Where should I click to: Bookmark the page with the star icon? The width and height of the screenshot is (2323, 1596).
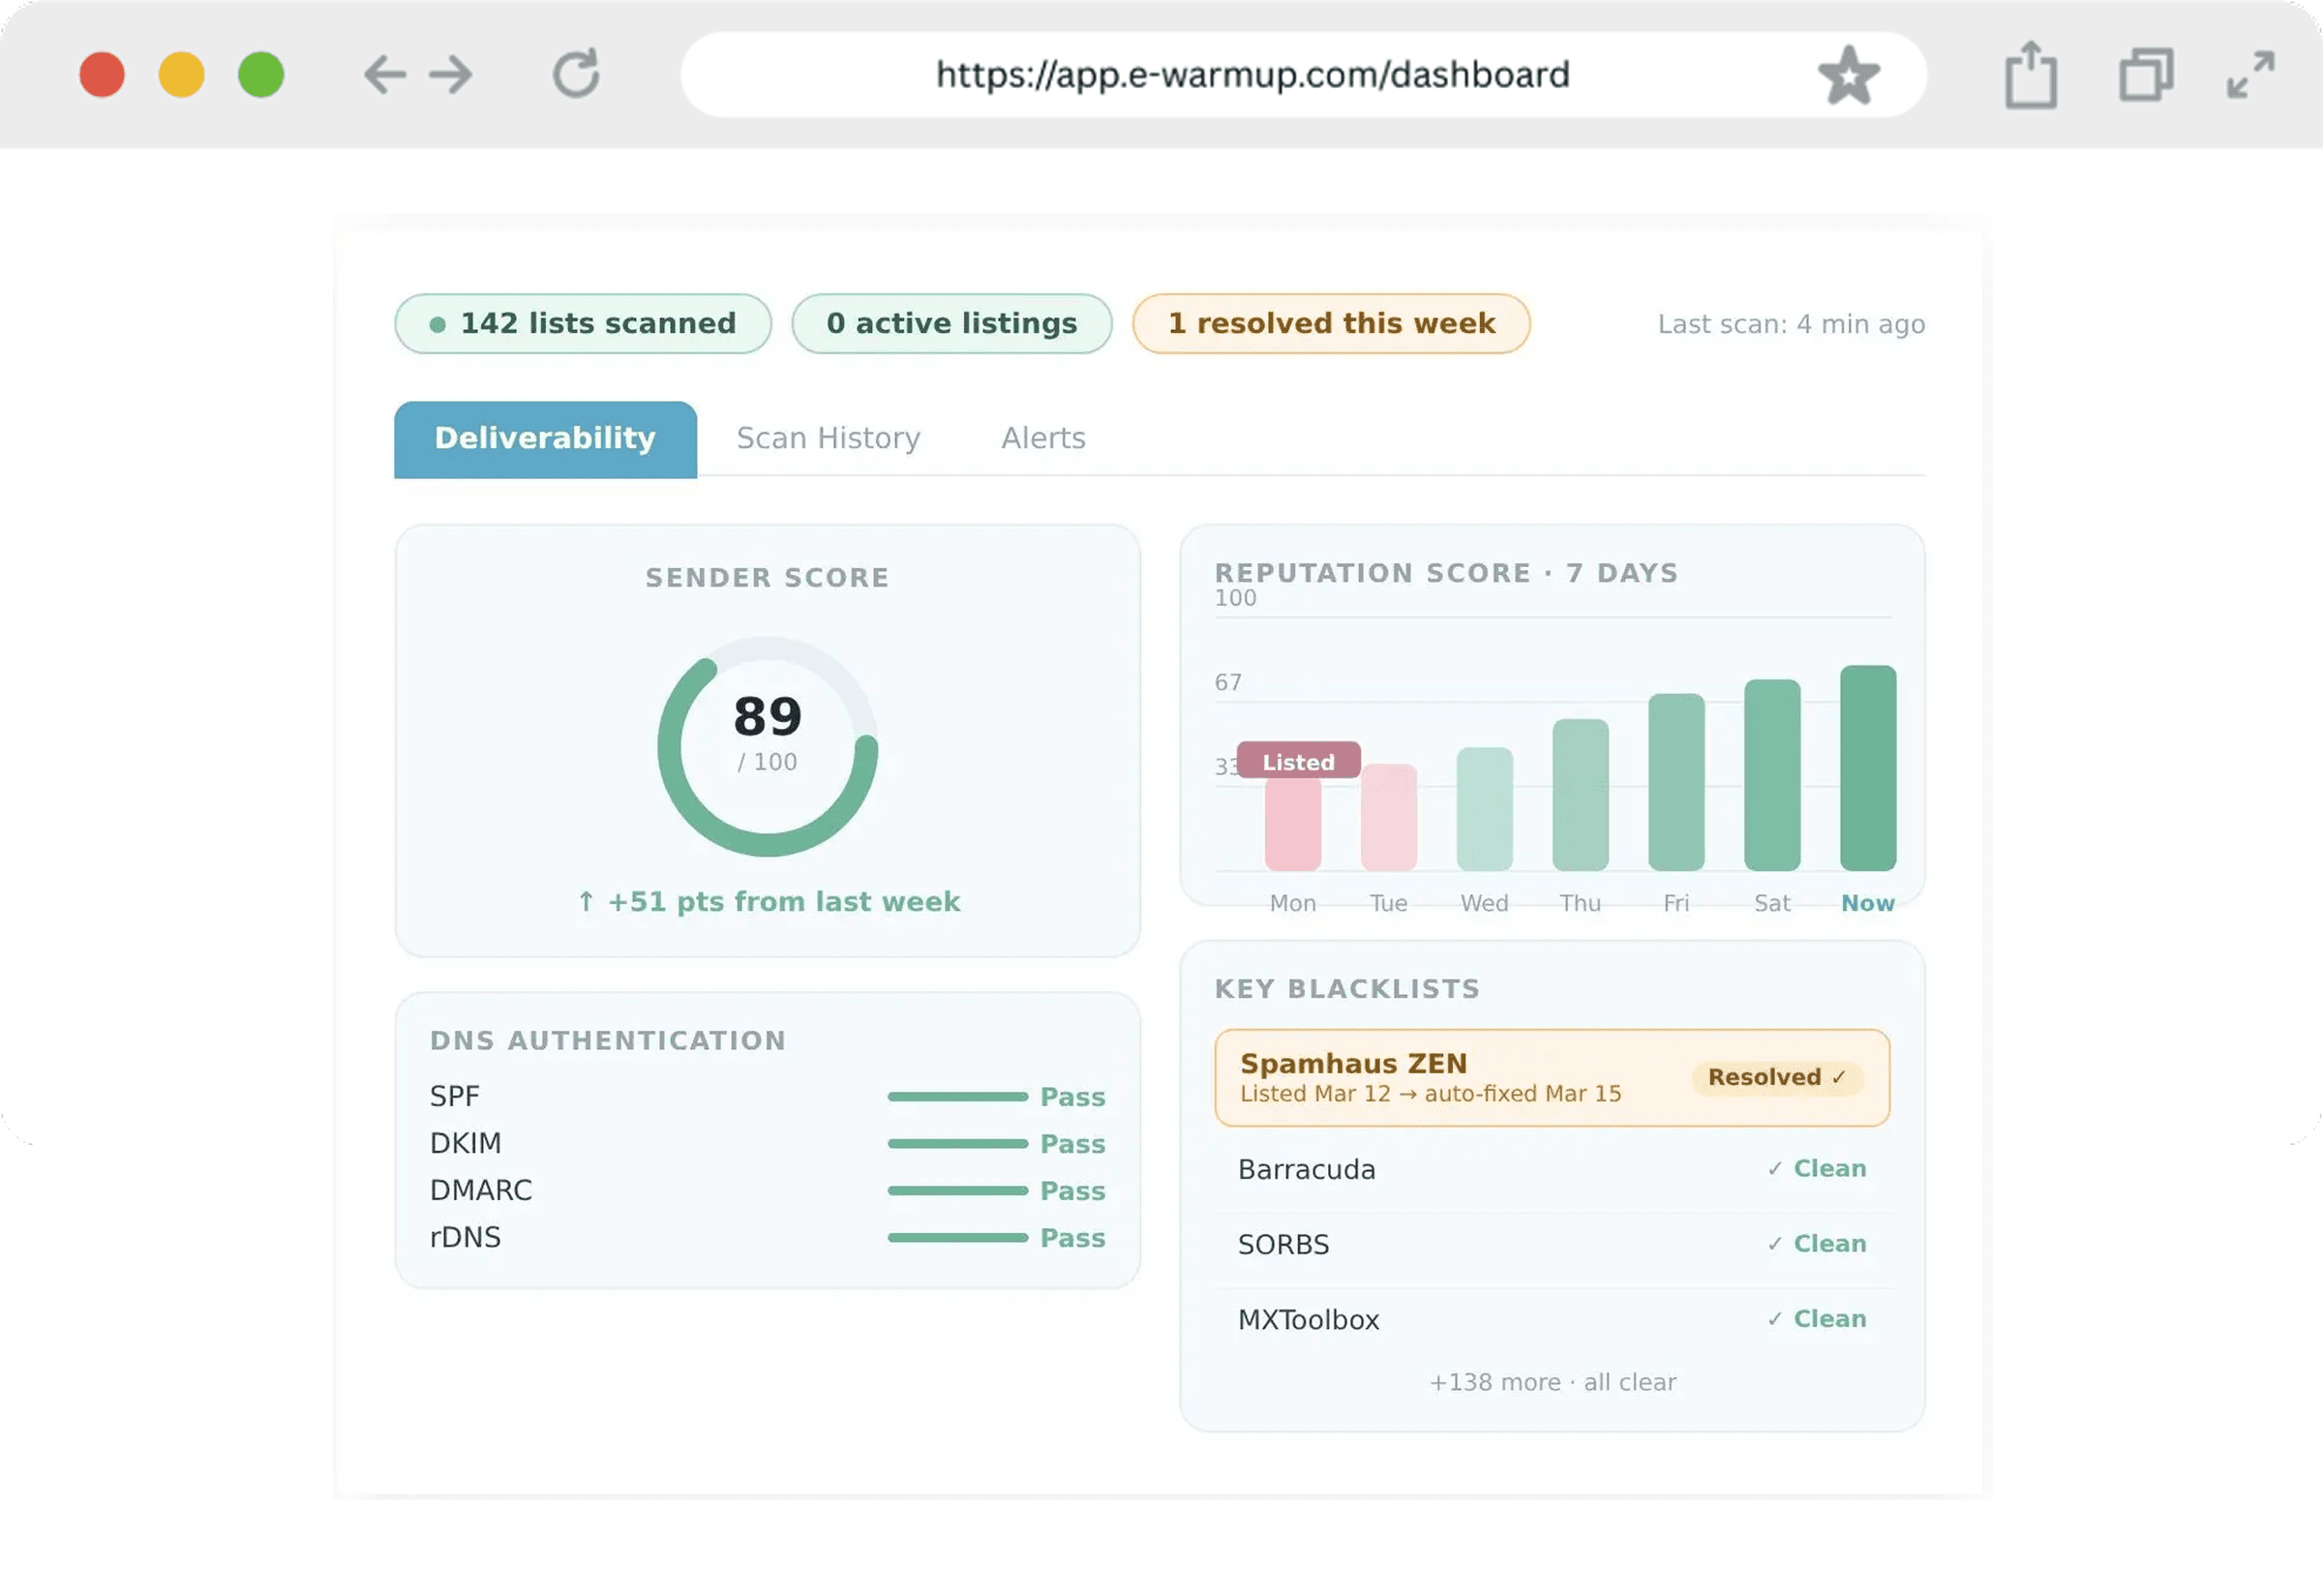[1848, 75]
